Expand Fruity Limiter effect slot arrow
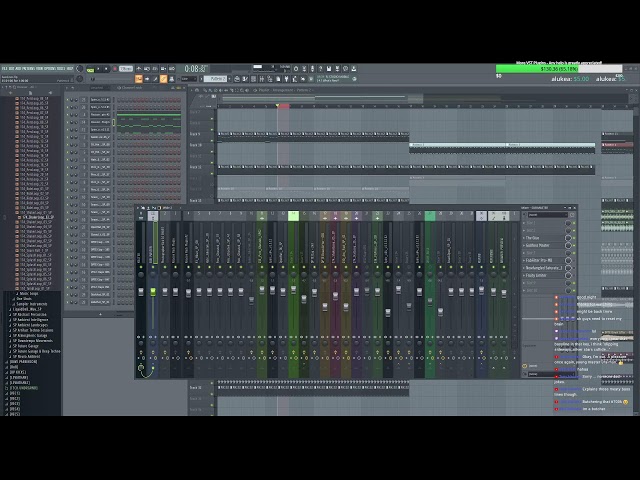The image size is (640, 480). 524,276
